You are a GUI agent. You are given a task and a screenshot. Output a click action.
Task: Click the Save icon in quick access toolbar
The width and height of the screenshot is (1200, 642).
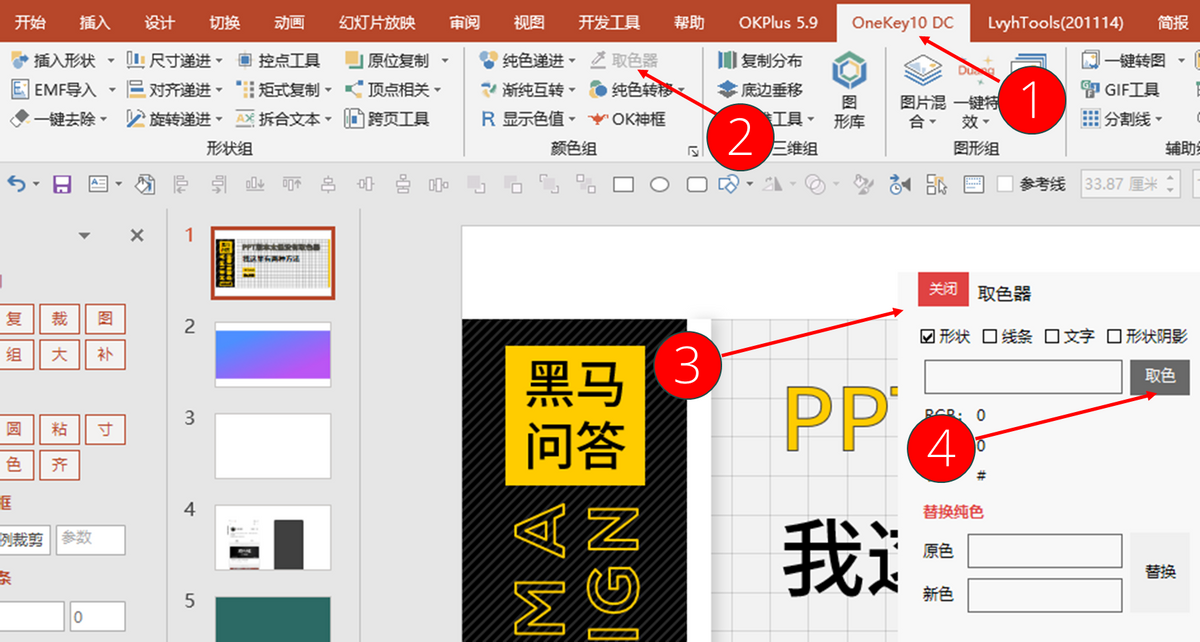62,184
